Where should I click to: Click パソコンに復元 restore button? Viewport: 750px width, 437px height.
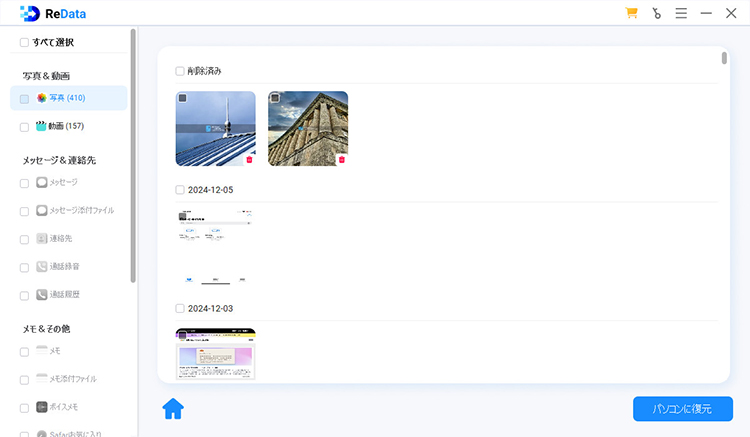(x=683, y=409)
